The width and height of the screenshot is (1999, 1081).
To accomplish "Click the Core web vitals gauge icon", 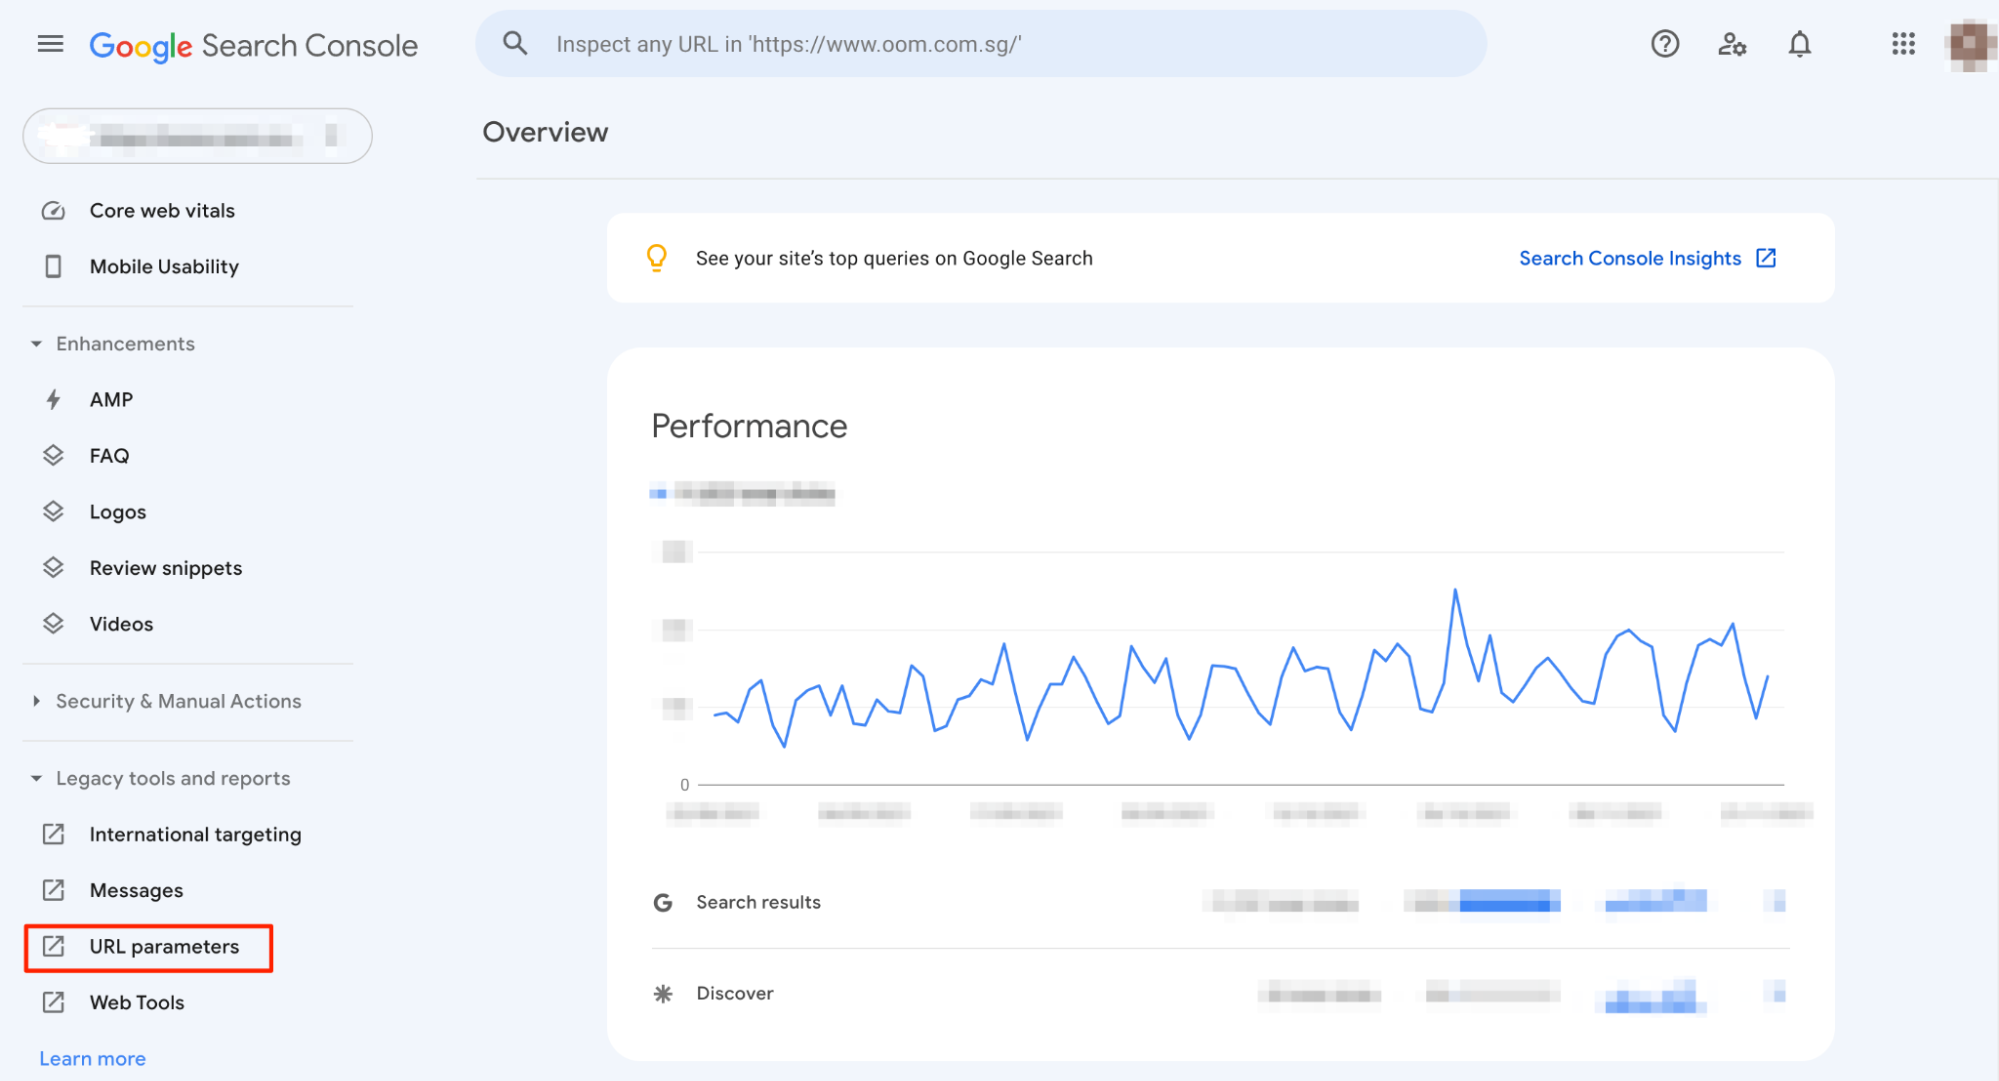I will coord(53,211).
